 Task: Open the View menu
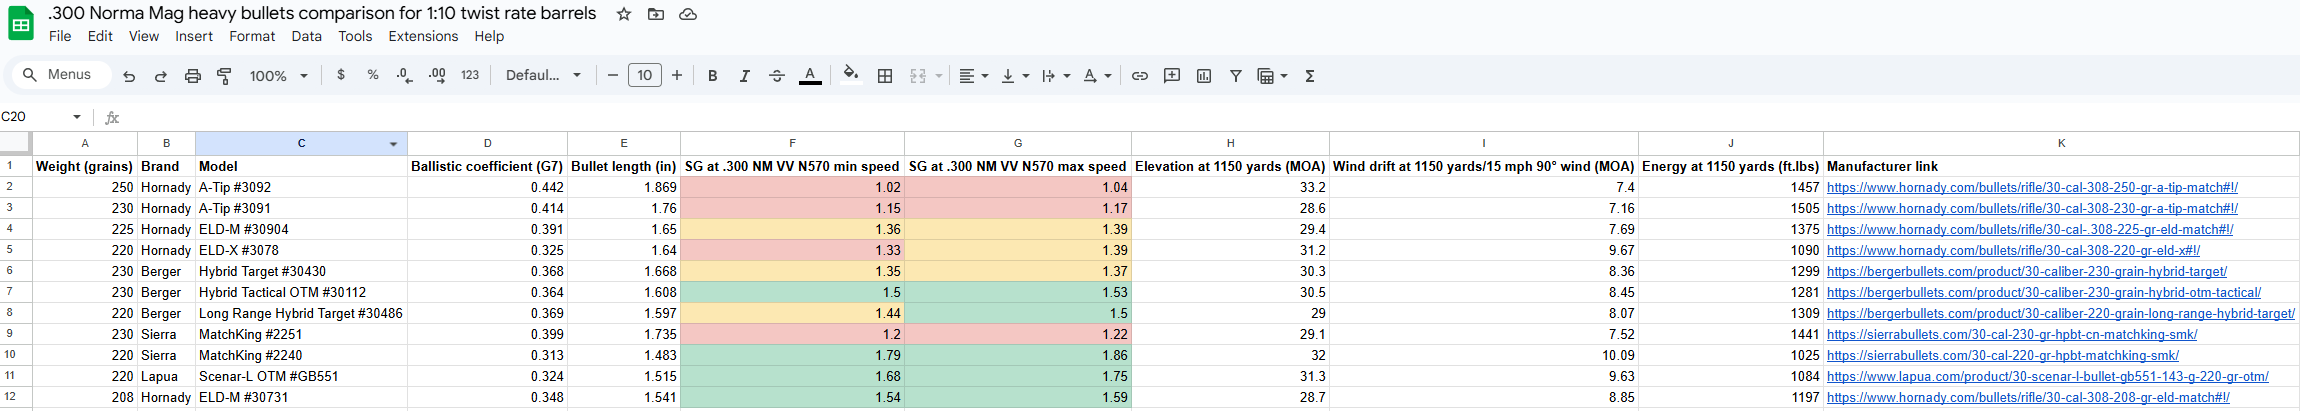pos(144,36)
